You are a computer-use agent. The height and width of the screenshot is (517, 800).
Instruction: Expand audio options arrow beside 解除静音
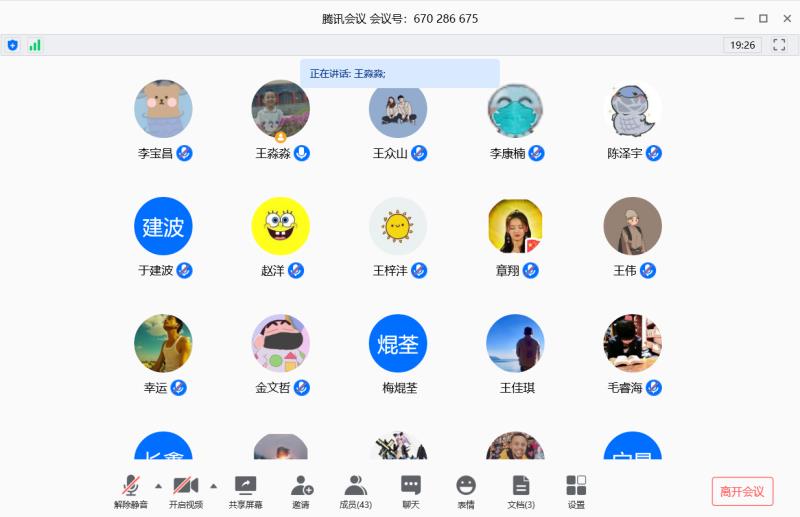pyautogui.click(x=159, y=486)
